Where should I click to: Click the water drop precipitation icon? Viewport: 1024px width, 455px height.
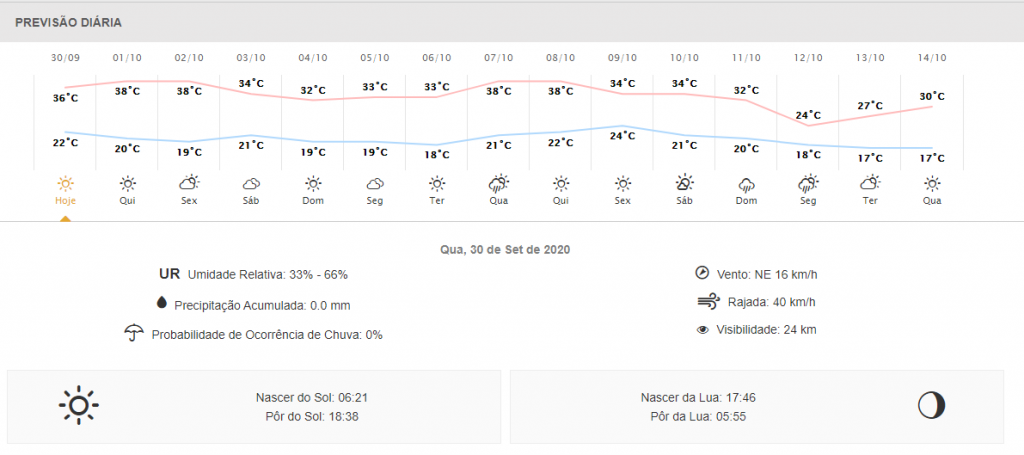(161, 304)
